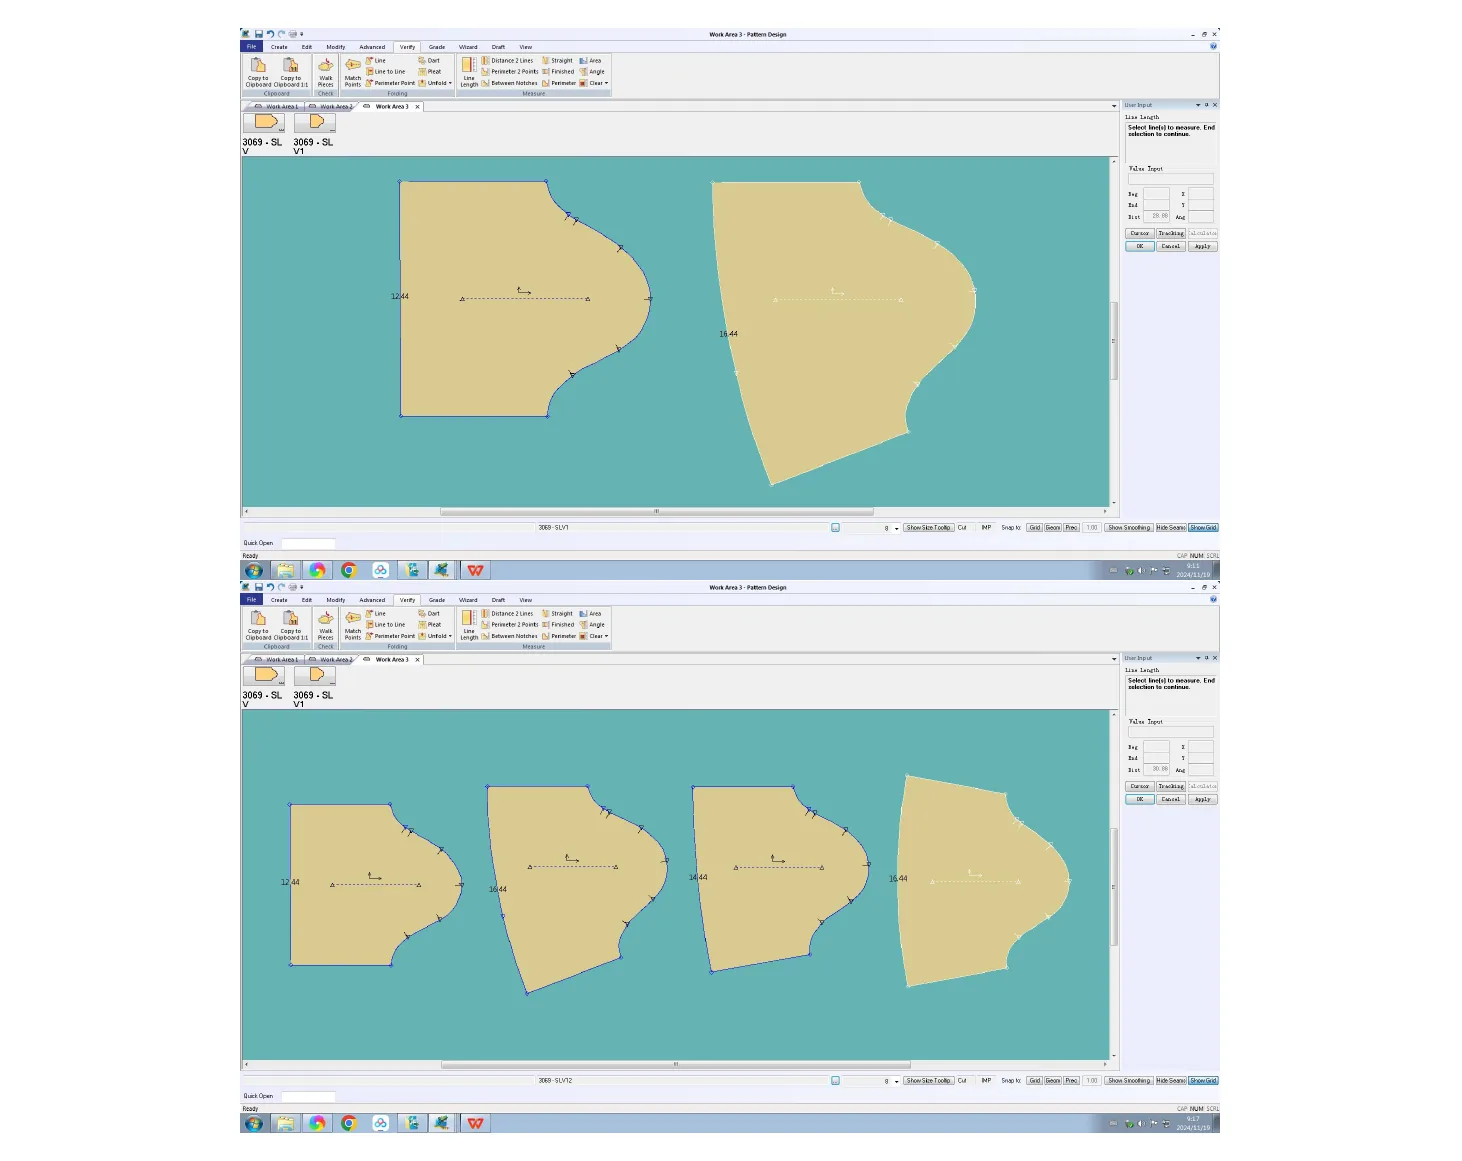Toggle Prec snap in lower window status bar
Image resolution: width=1462 pixels, height=1161 pixels.
coord(1071,1081)
